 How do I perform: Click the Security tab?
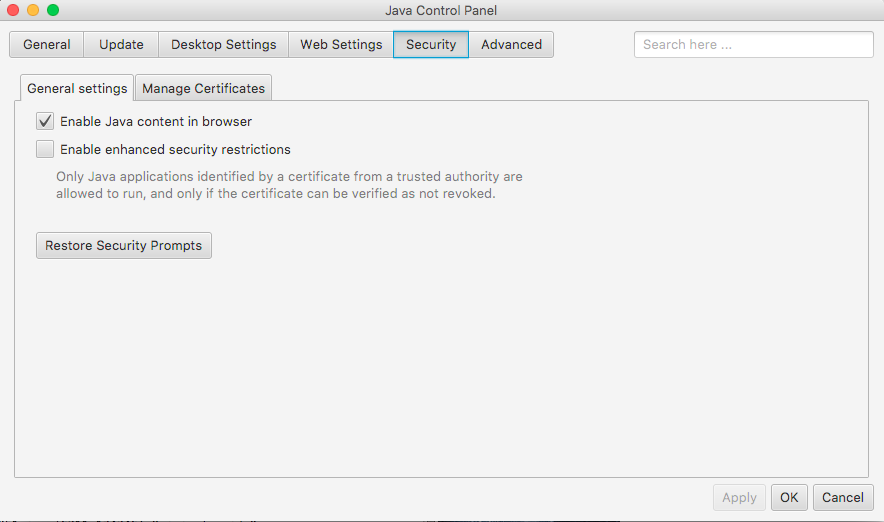[431, 45]
